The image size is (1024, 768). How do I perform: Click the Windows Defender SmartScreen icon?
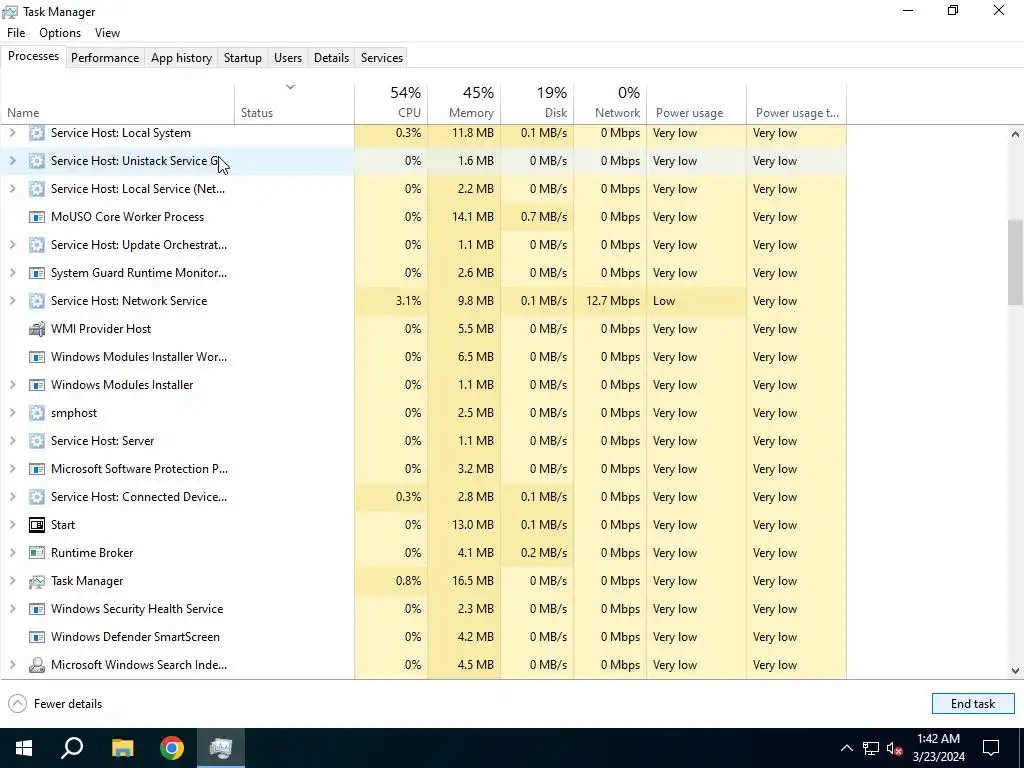[37, 637]
